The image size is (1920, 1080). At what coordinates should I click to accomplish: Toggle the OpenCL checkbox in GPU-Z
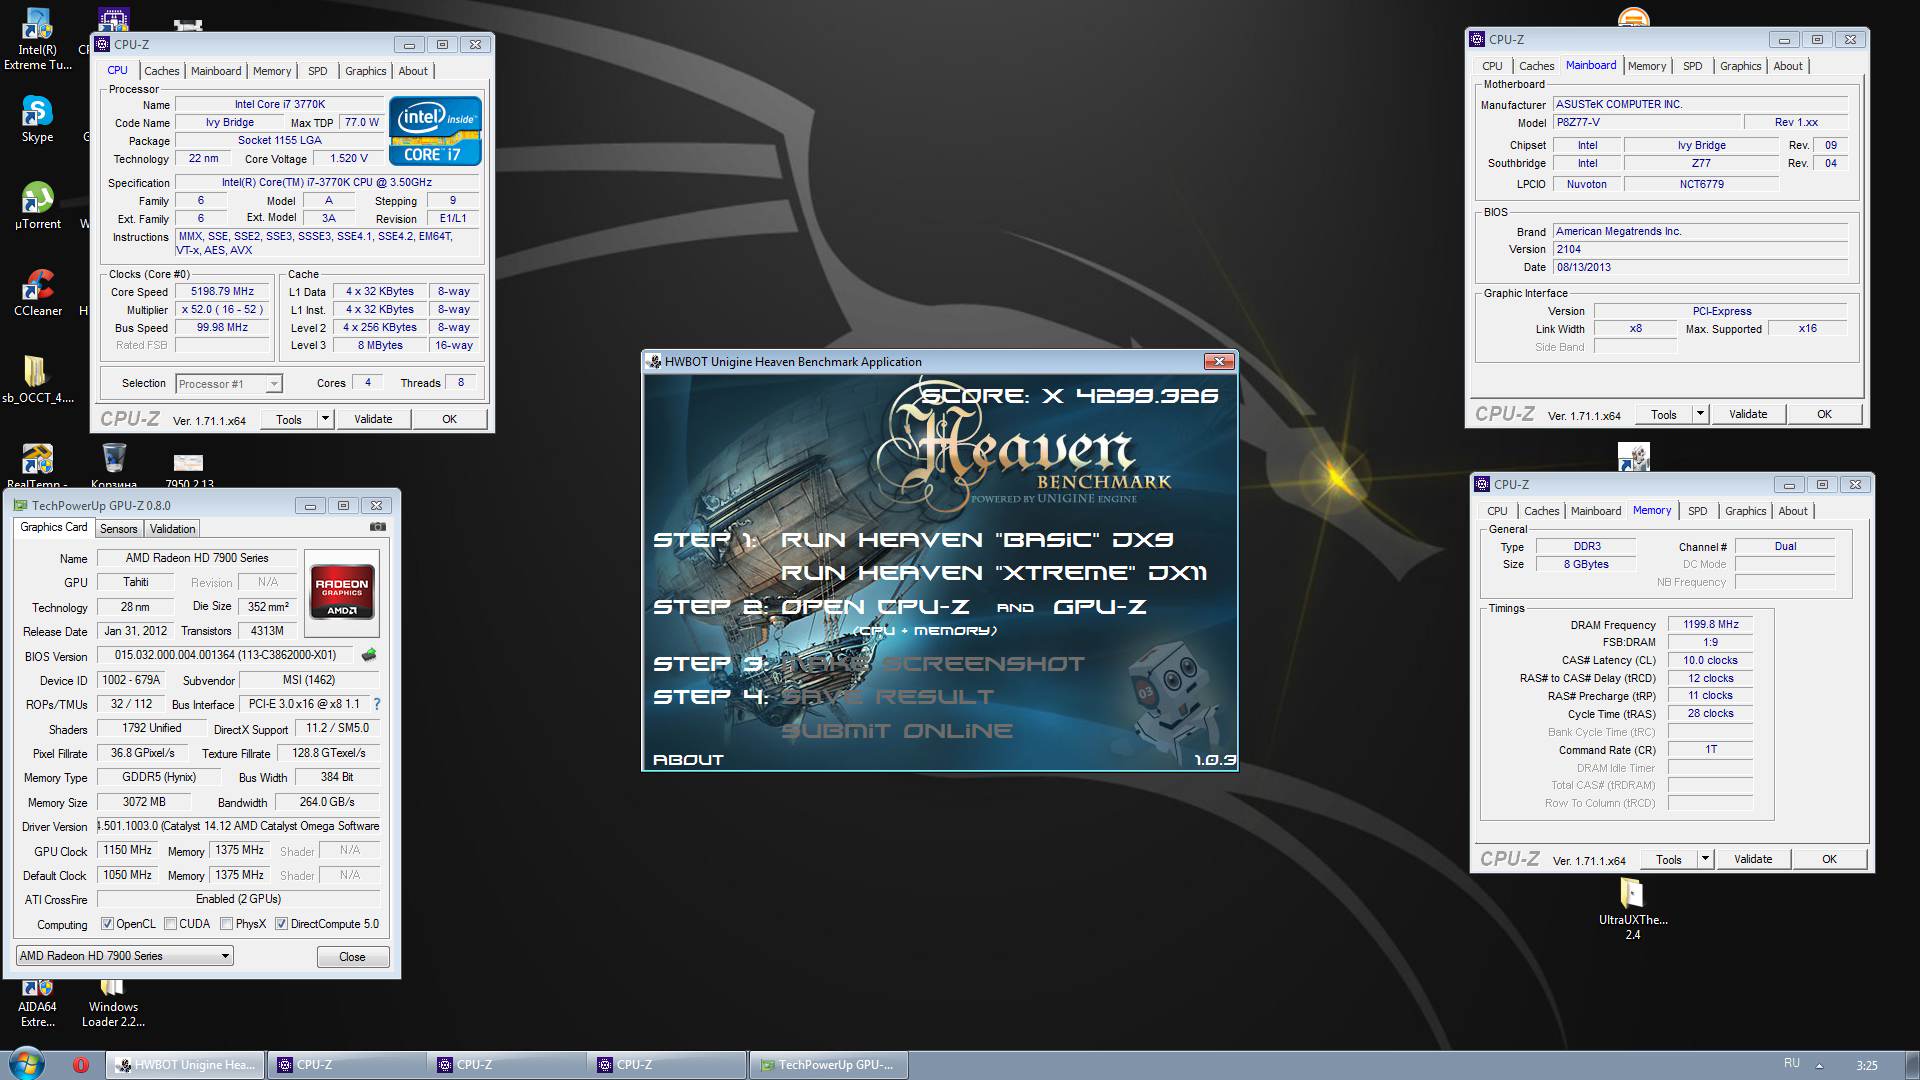pyautogui.click(x=107, y=924)
